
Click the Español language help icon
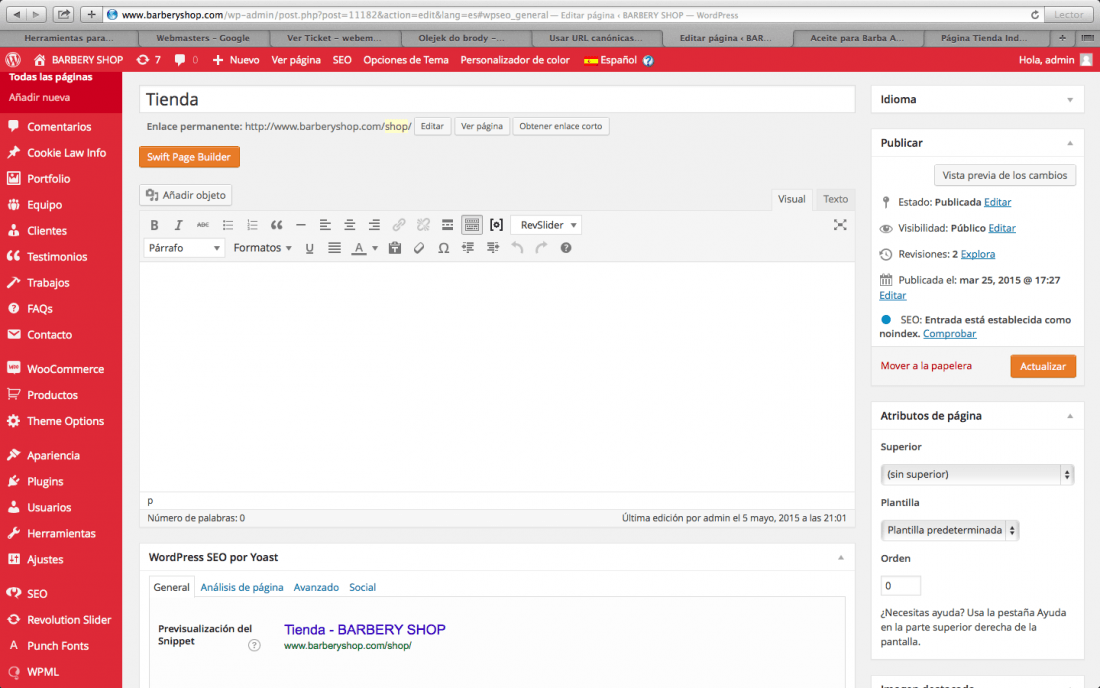pyautogui.click(x=648, y=60)
